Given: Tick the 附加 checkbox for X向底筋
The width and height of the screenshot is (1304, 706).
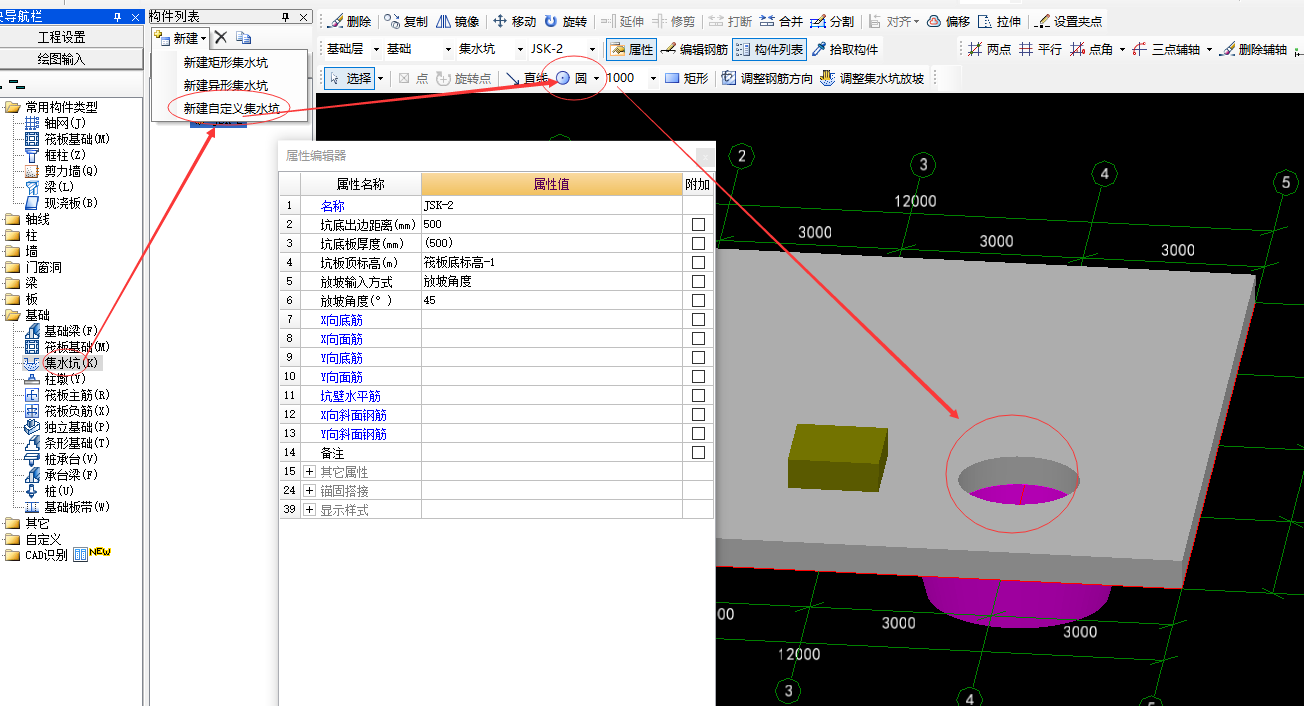Looking at the screenshot, I should pos(698,320).
